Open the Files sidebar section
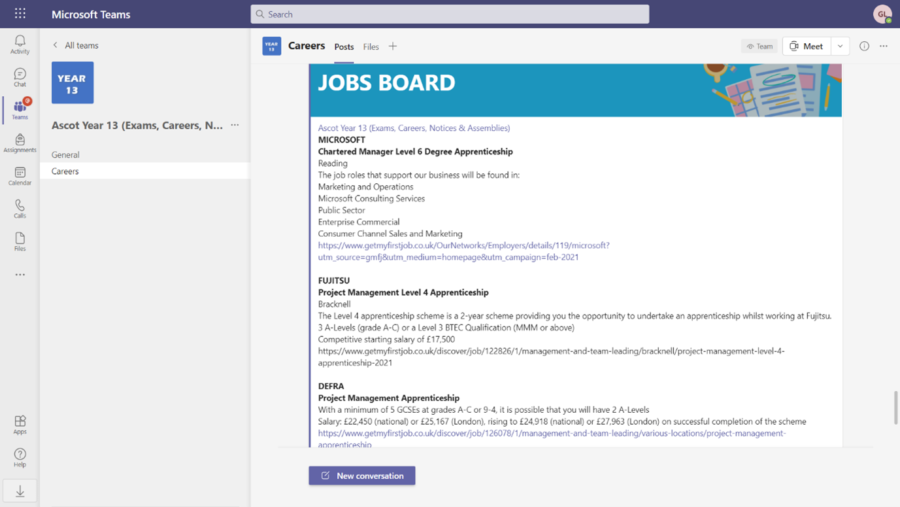 click(x=20, y=242)
